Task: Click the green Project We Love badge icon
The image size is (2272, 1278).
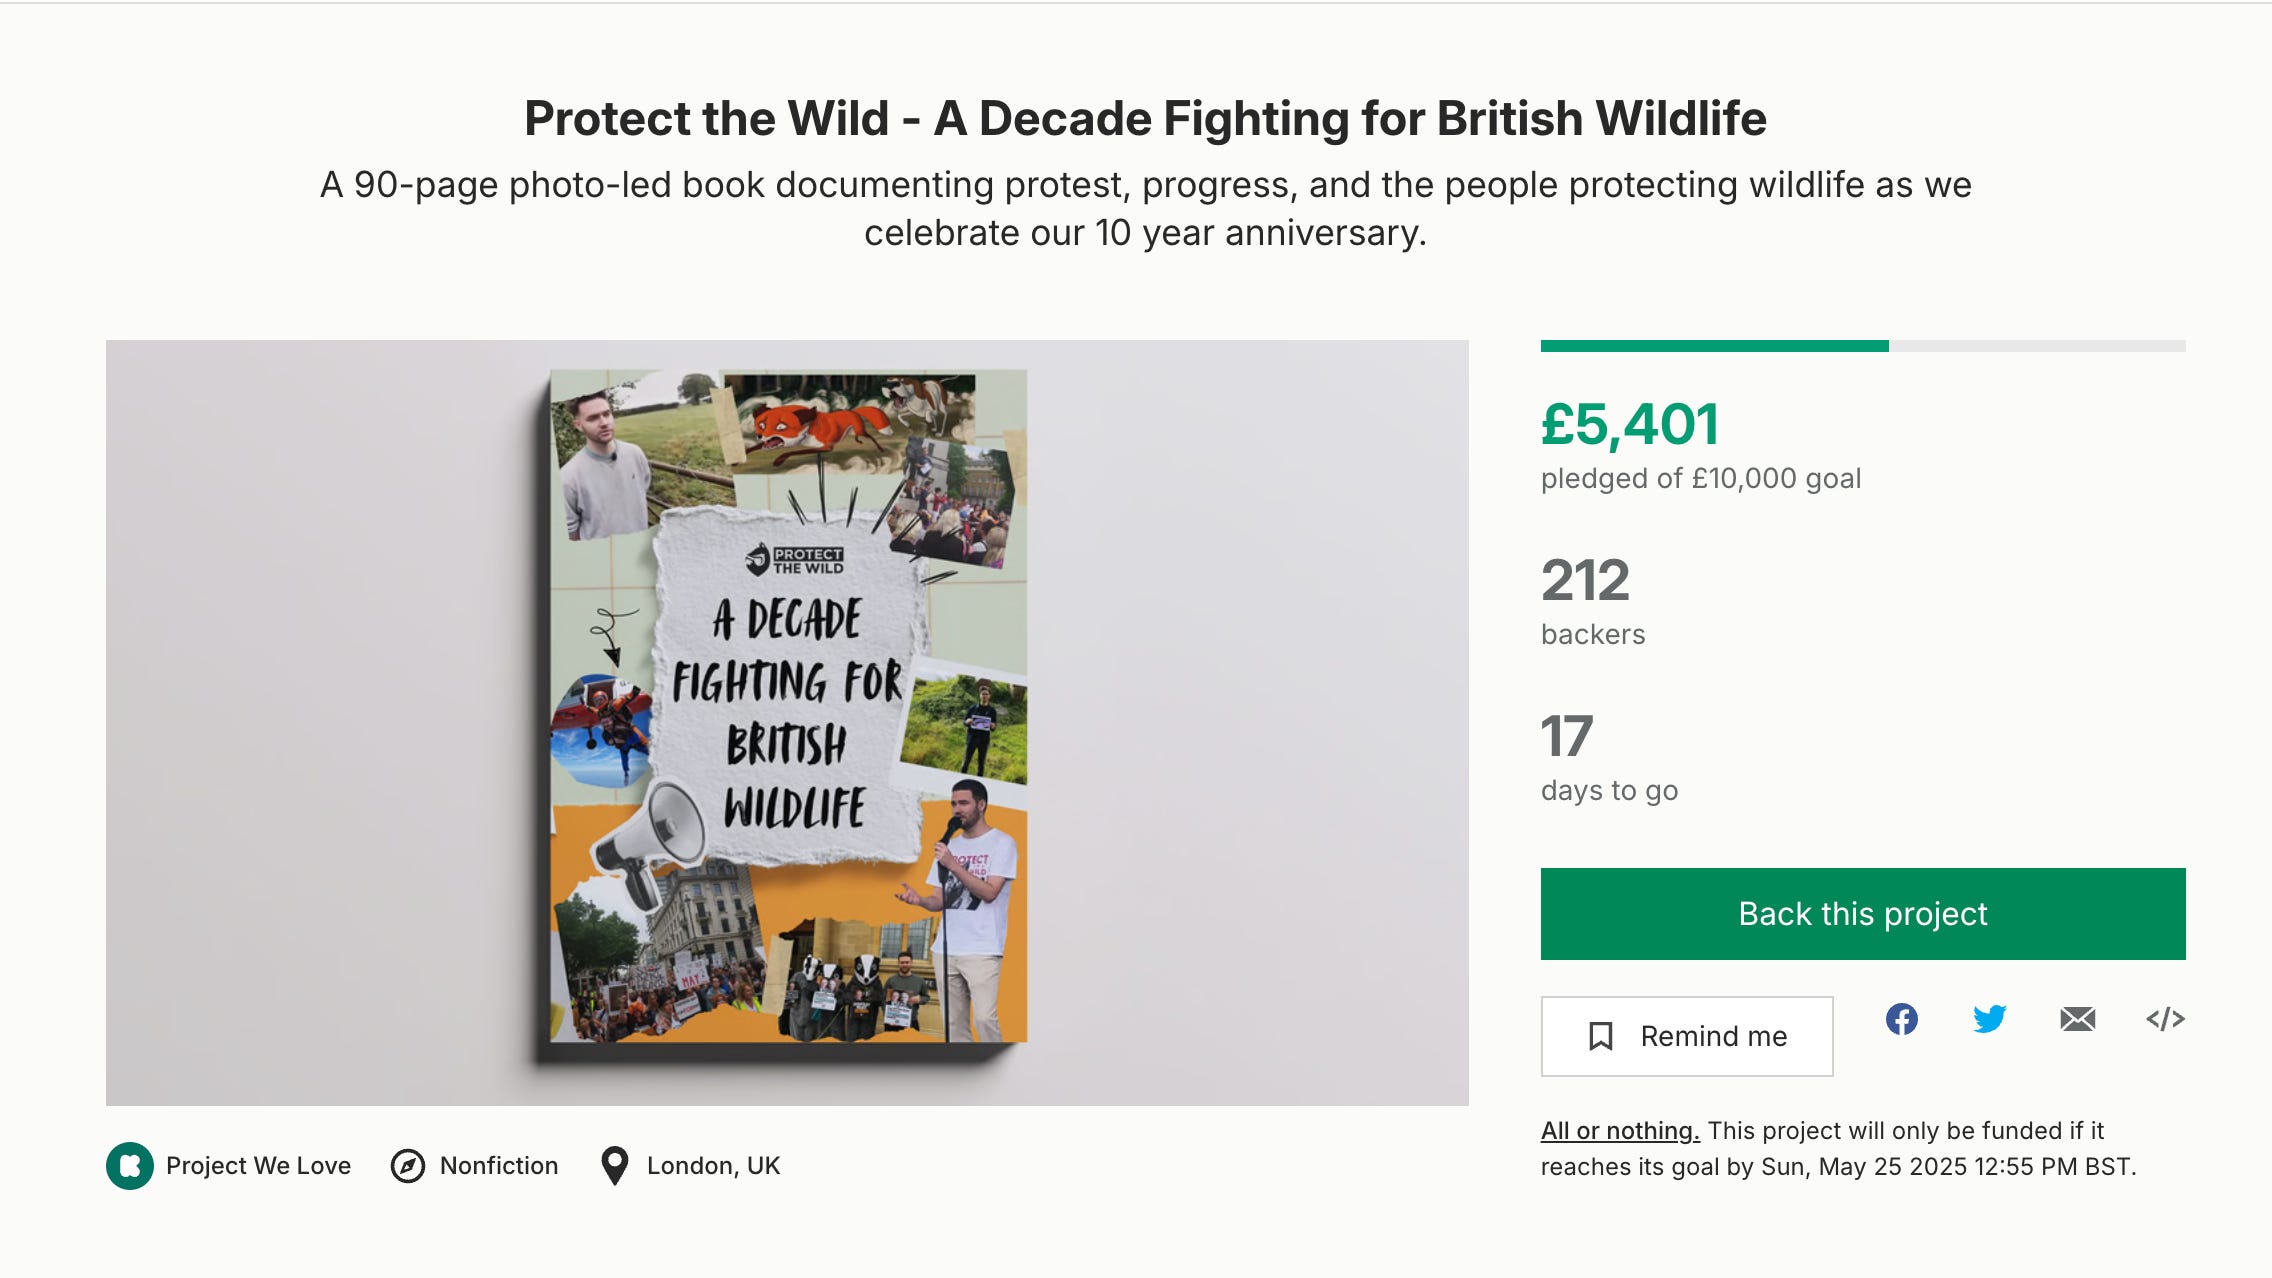Action: pyautogui.click(x=130, y=1166)
